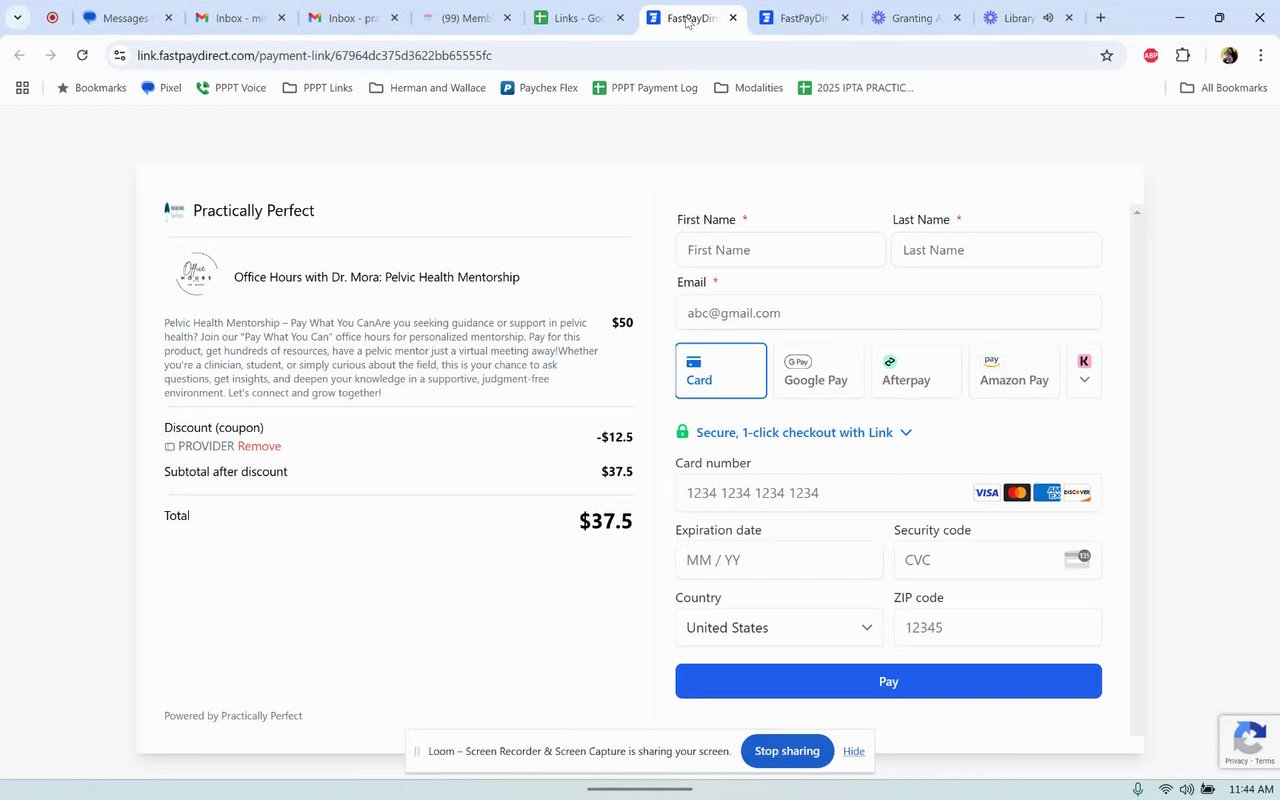Open the volume icon in system tray
The image size is (1280, 800).
pos(1186,789)
